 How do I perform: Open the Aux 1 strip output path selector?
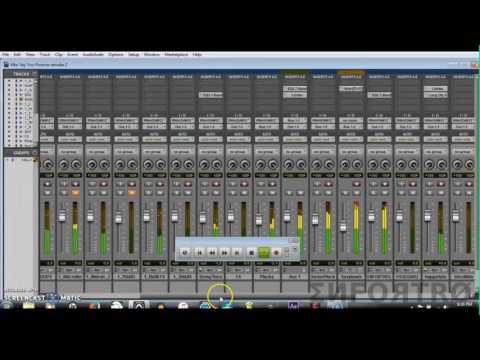[x=295, y=127]
